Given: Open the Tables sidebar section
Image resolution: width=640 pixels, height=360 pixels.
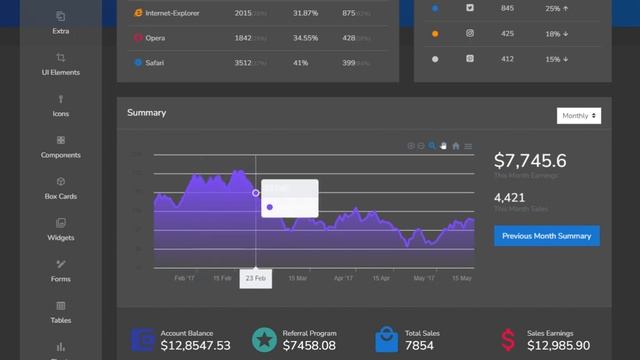Looking at the screenshot, I should point(60,312).
